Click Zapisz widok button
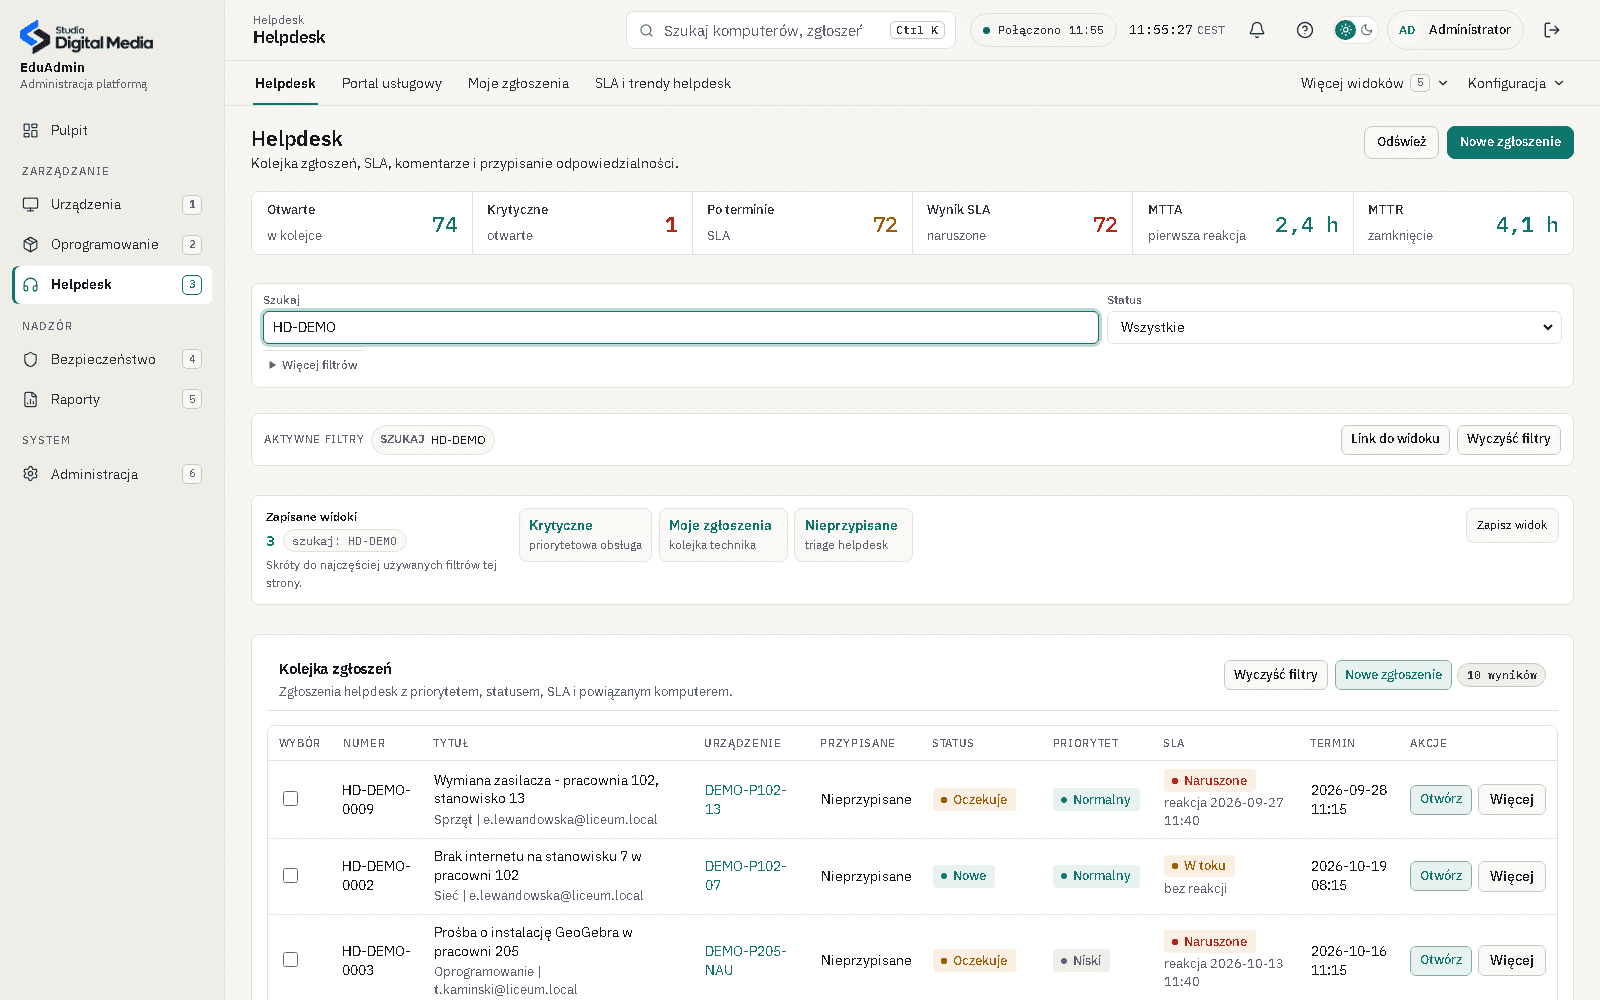1600x1000 pixels. pos(1512,525)
